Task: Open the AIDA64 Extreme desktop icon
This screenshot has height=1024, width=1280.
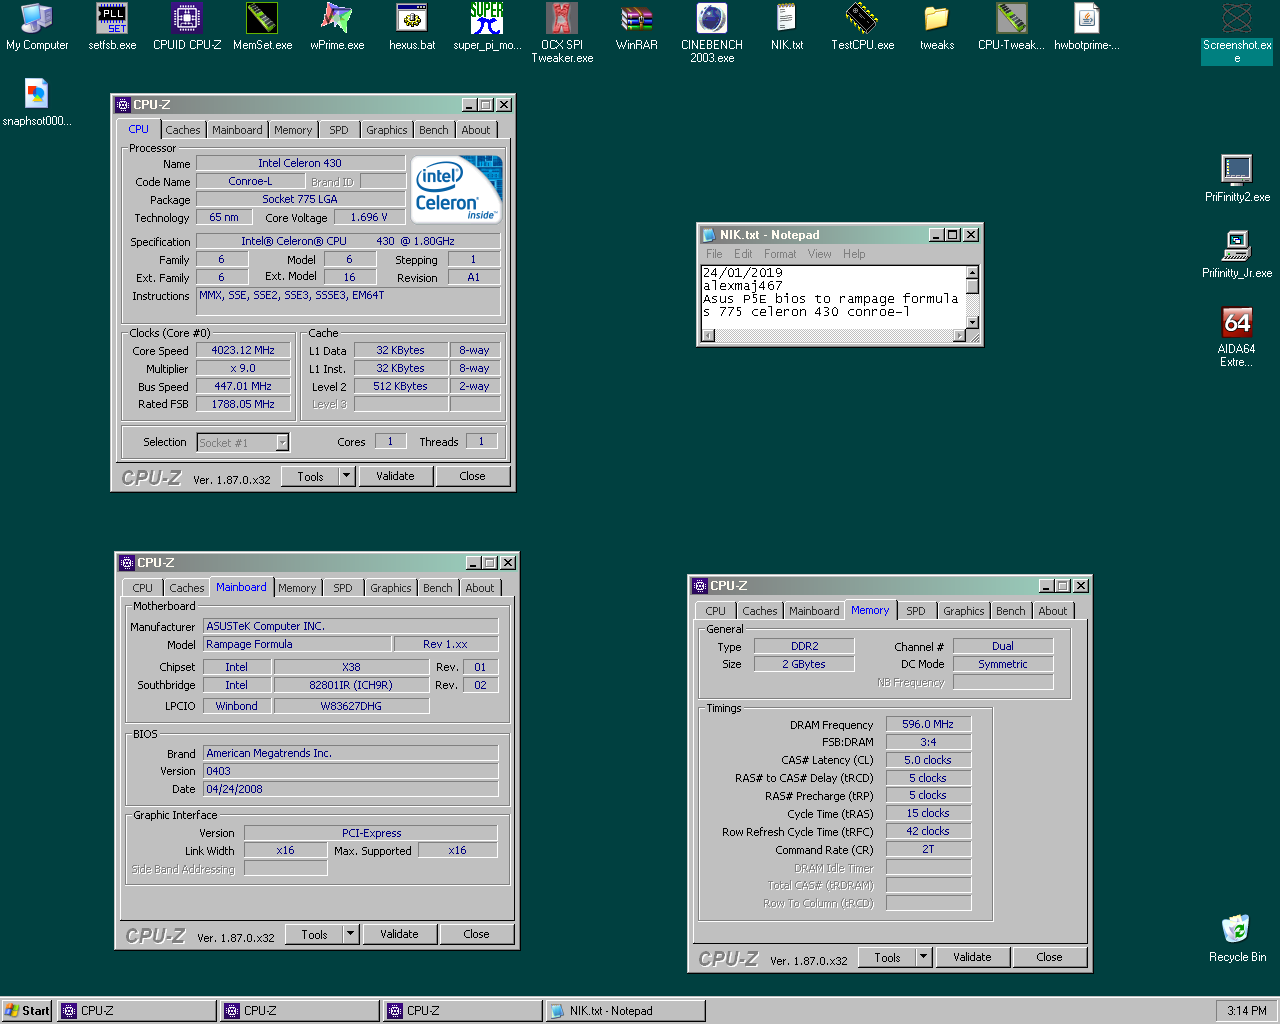Action: 1237,337
